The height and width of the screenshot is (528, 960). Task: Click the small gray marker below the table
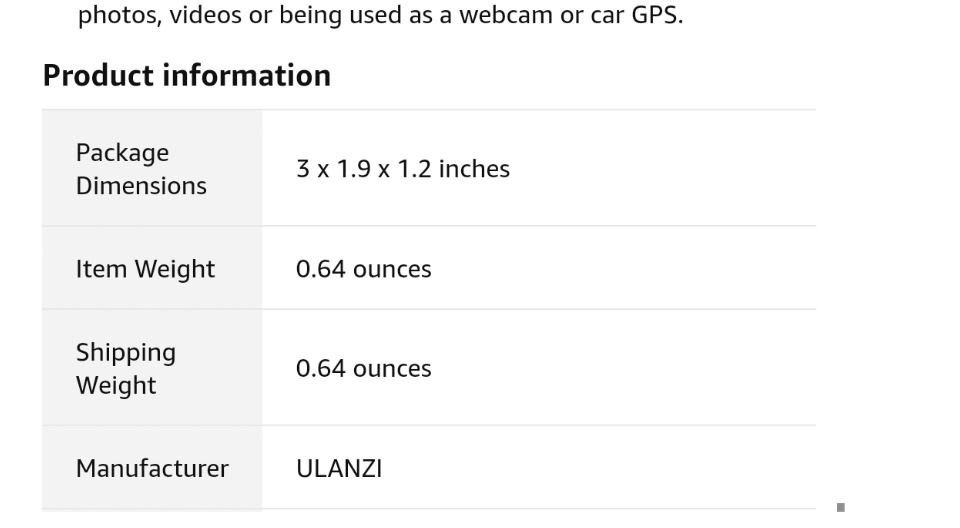(x=841, y=507)
